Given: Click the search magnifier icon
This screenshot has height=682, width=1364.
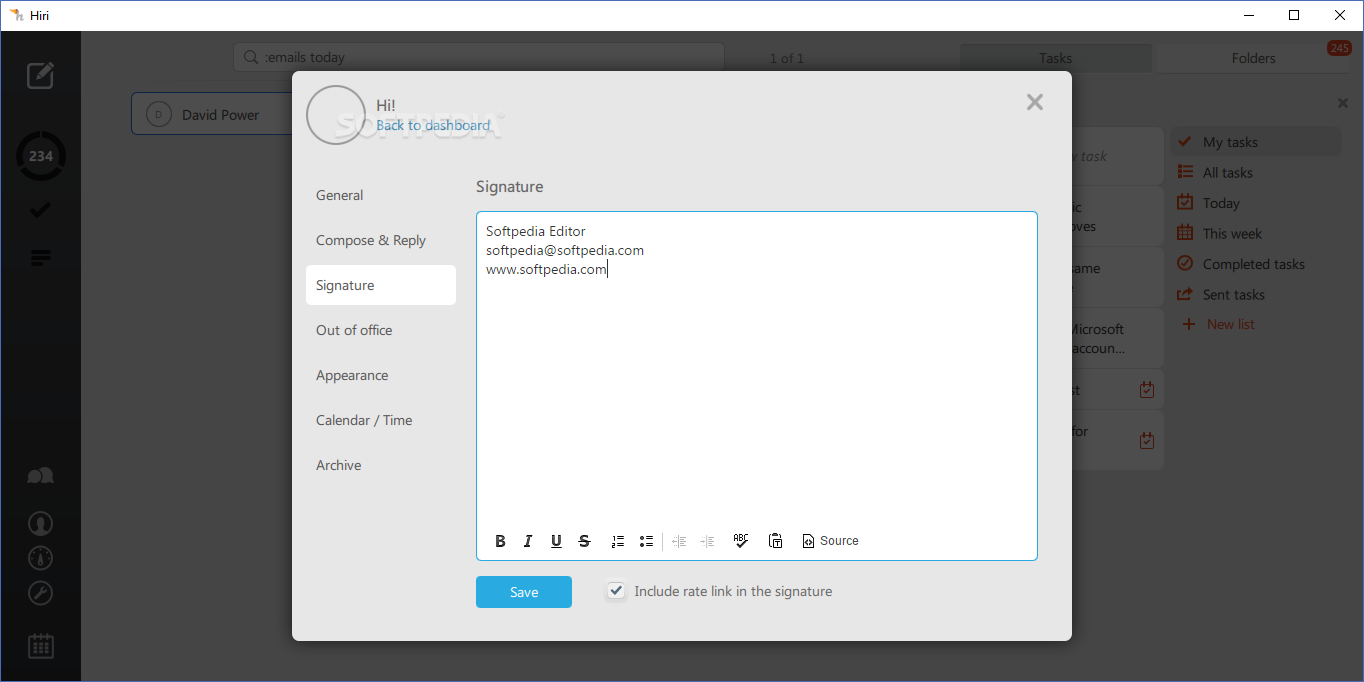Looking at the screenshot, I should coord(251,57).
